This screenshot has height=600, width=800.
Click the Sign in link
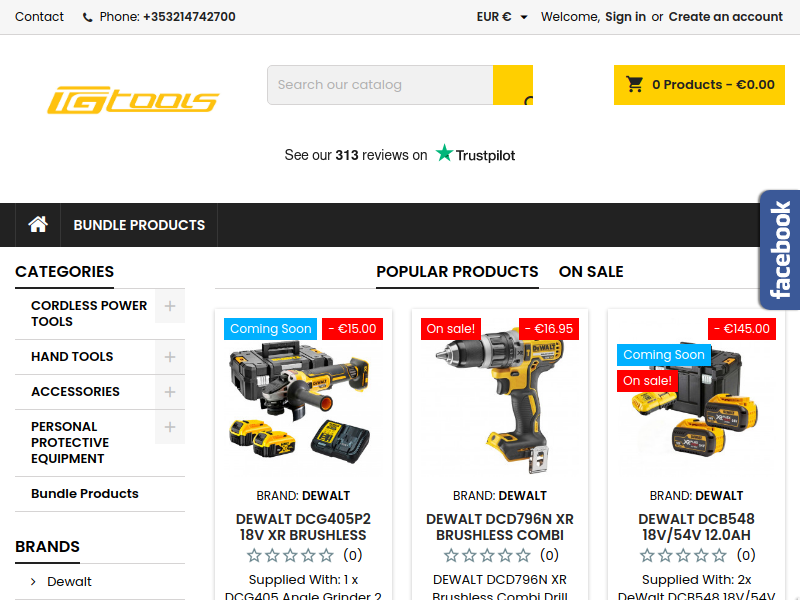coord(626,17)
